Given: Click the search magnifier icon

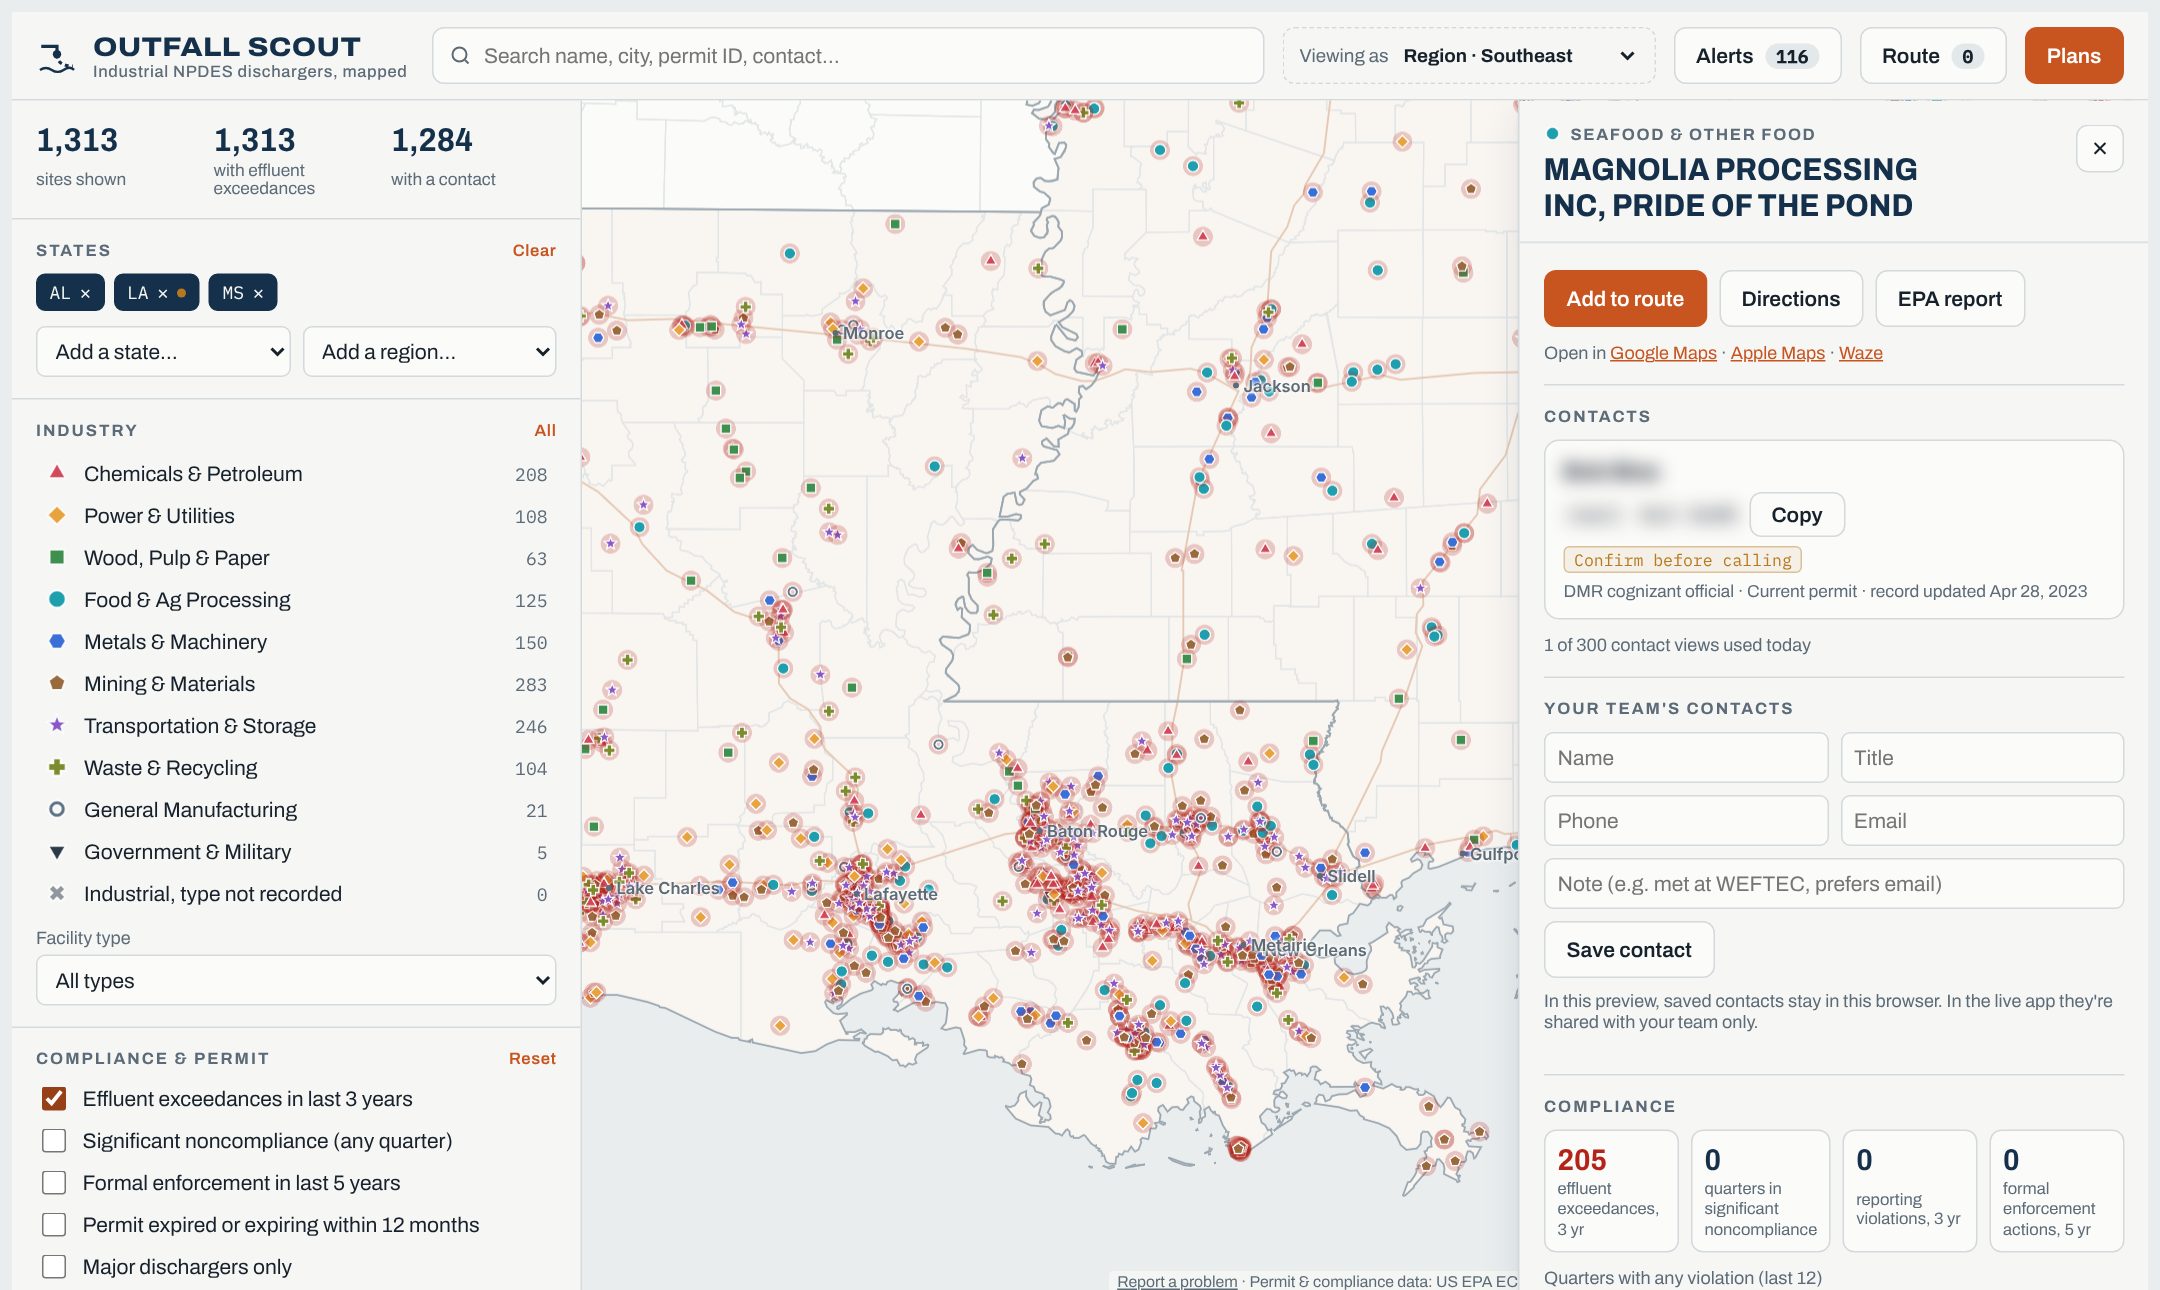Looking at the screenshot, I should tap(460, 55).
